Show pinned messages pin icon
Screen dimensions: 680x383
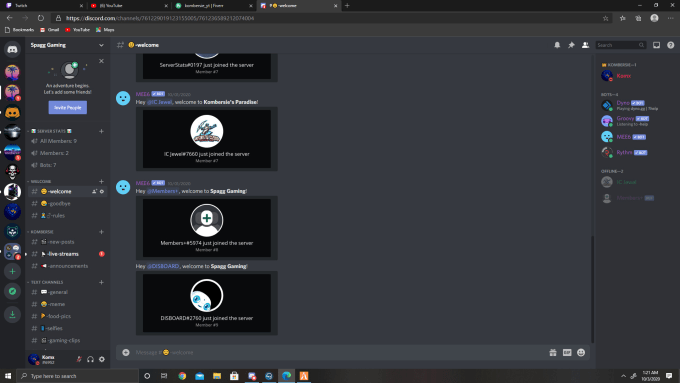point(571,45)
